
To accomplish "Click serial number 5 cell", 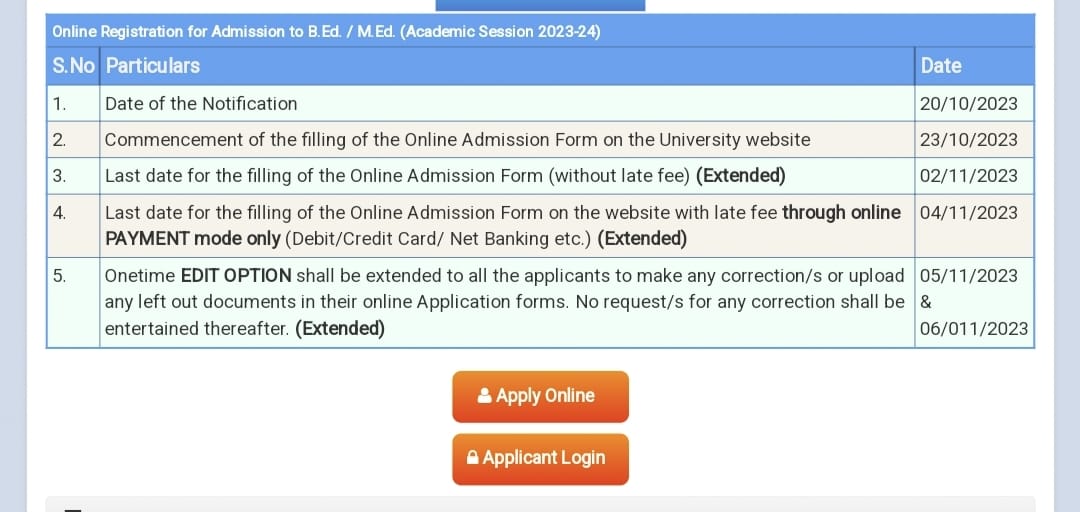I will tap(73, 303).
